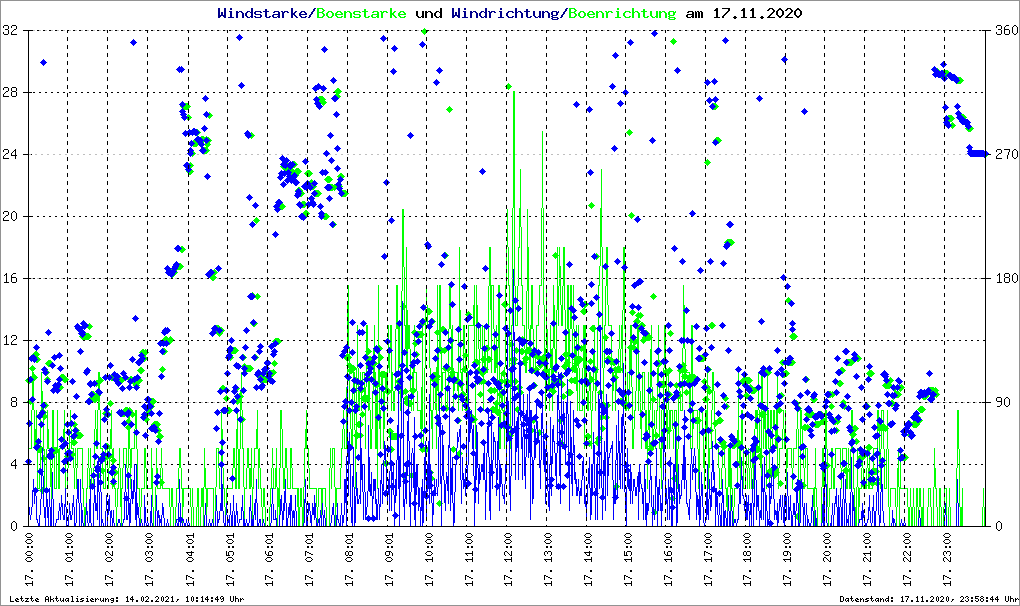Click the '24' label on left axis
The width and height of the screenshot is (1020, 606).
[x=11, y=155]
